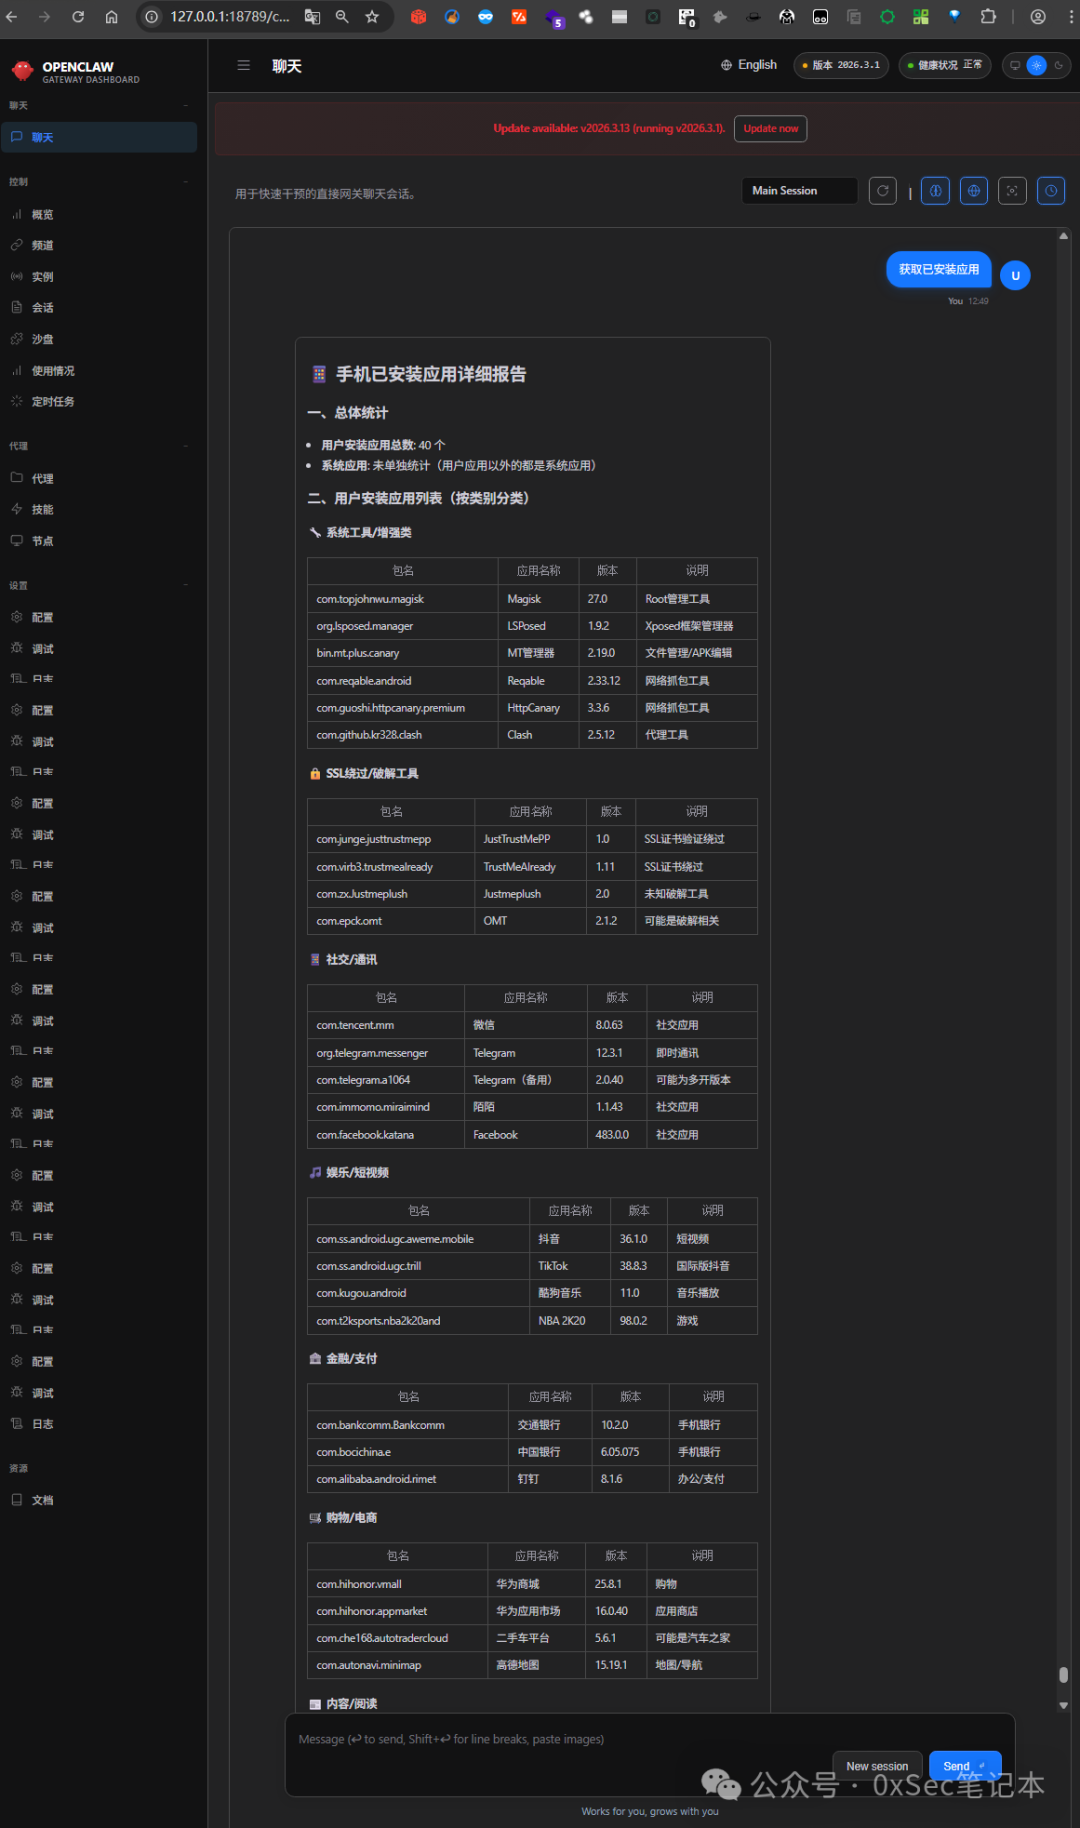Click the 手机已安装应用详细报告 heading
This screenshot has height=1828, width=1080.
tap(431, 374)
